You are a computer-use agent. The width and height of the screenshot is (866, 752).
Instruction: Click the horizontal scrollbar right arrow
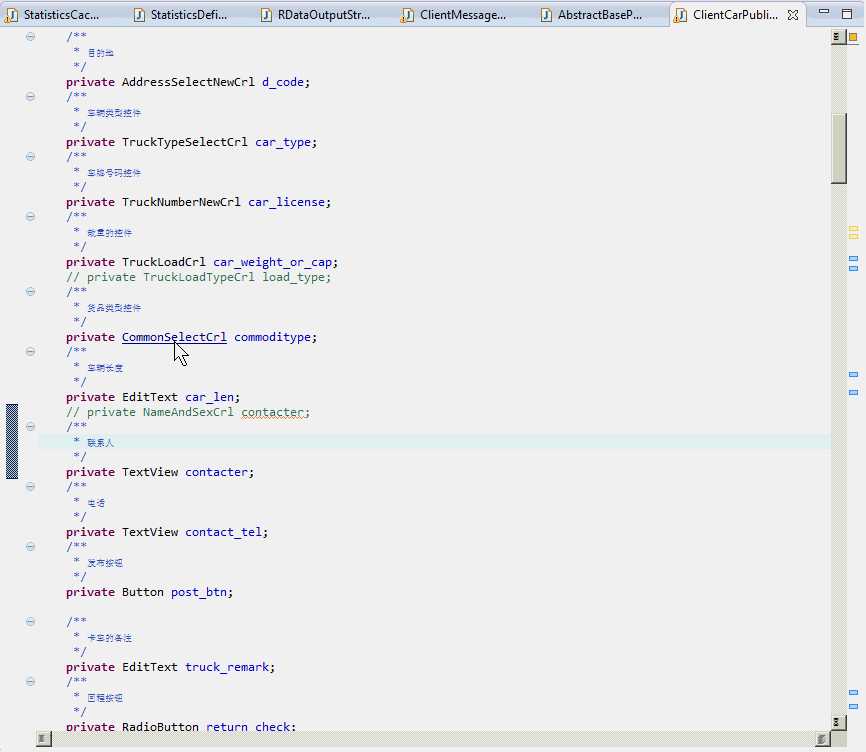point(822,738)
